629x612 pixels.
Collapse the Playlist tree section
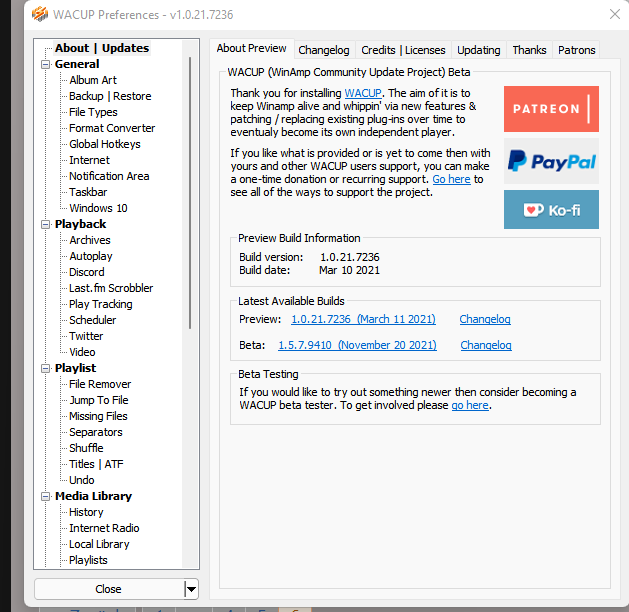tap(46, 368)
